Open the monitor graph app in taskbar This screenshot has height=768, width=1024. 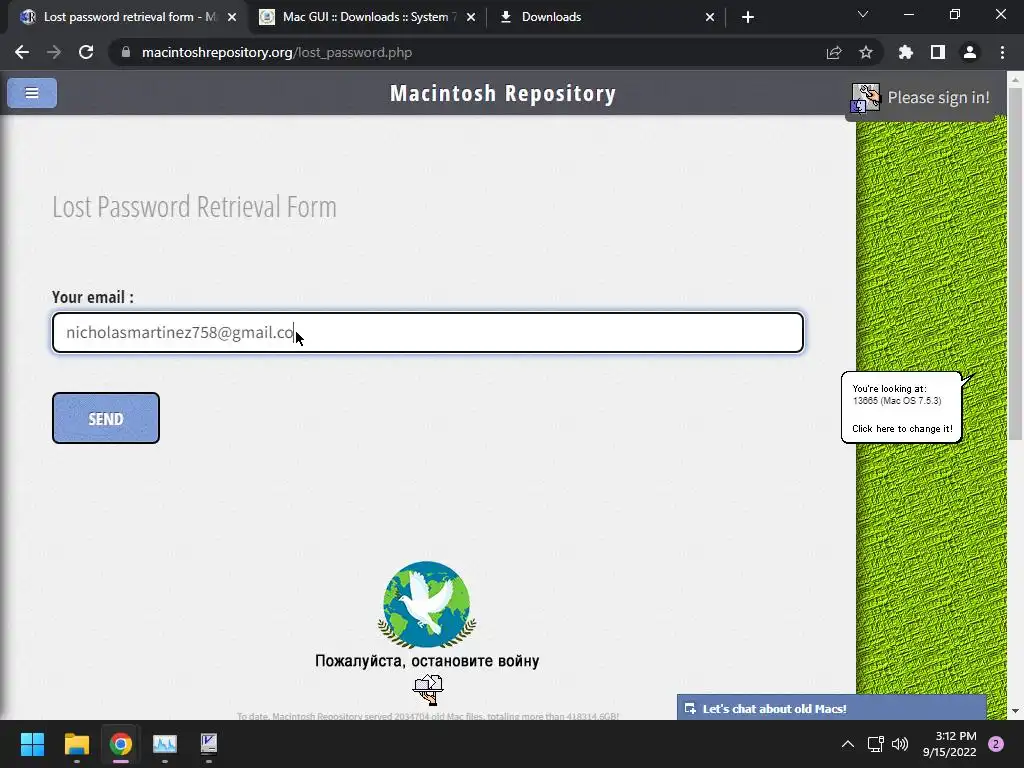(165, 744)
